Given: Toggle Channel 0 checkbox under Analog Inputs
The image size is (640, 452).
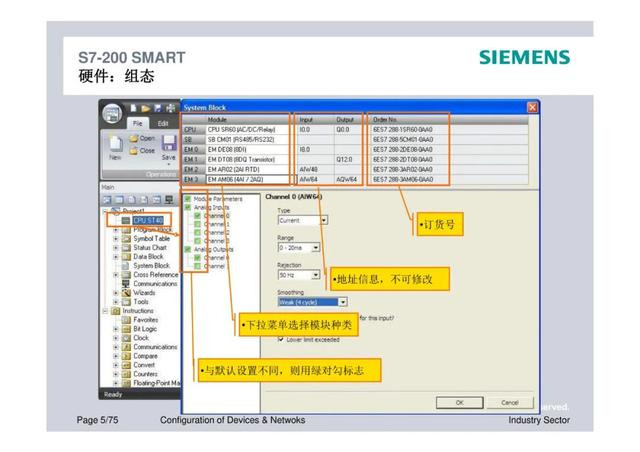Looking at the screenshot, I should coord(198,216).
